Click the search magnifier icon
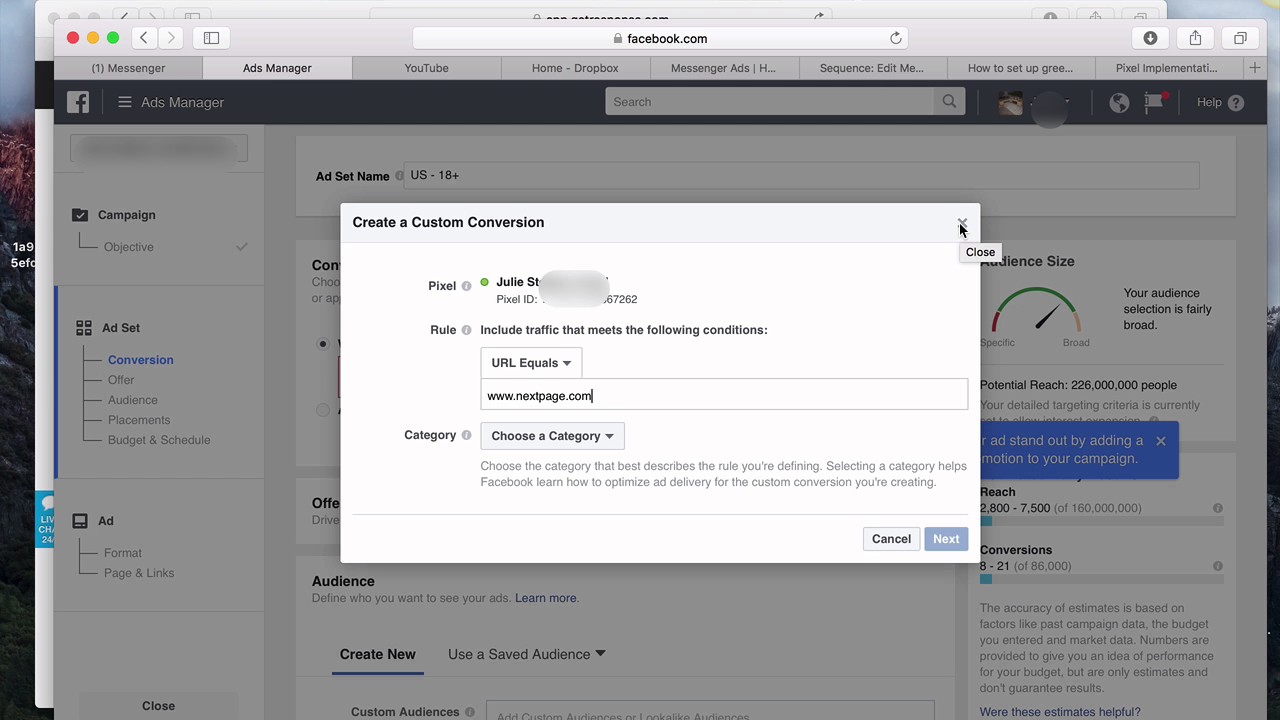 point(949,102)
